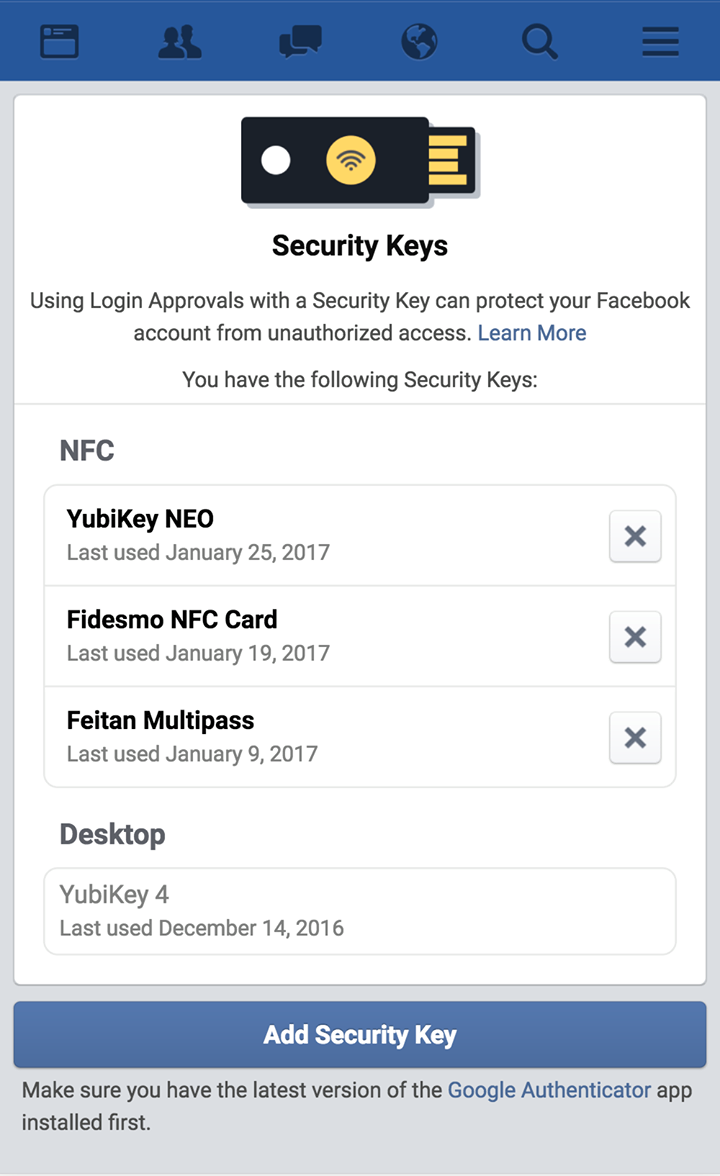
Task: Open the Google Authenticator link
Action: pyautogui.click(x=549, y=1090)
